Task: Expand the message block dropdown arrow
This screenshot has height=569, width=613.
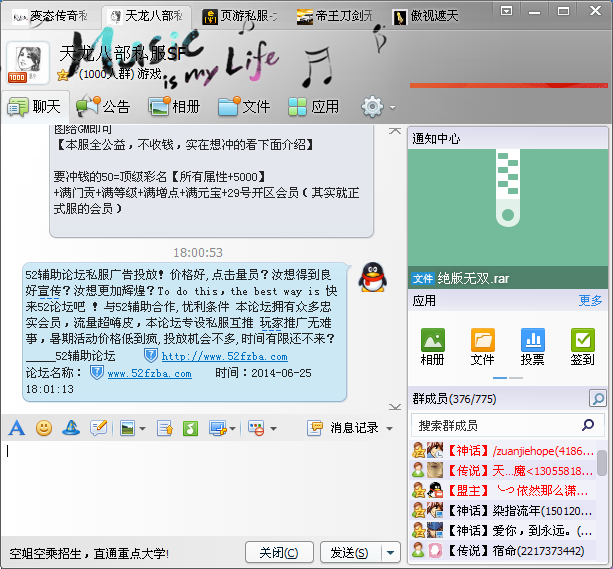Action: tap(273, 429)
